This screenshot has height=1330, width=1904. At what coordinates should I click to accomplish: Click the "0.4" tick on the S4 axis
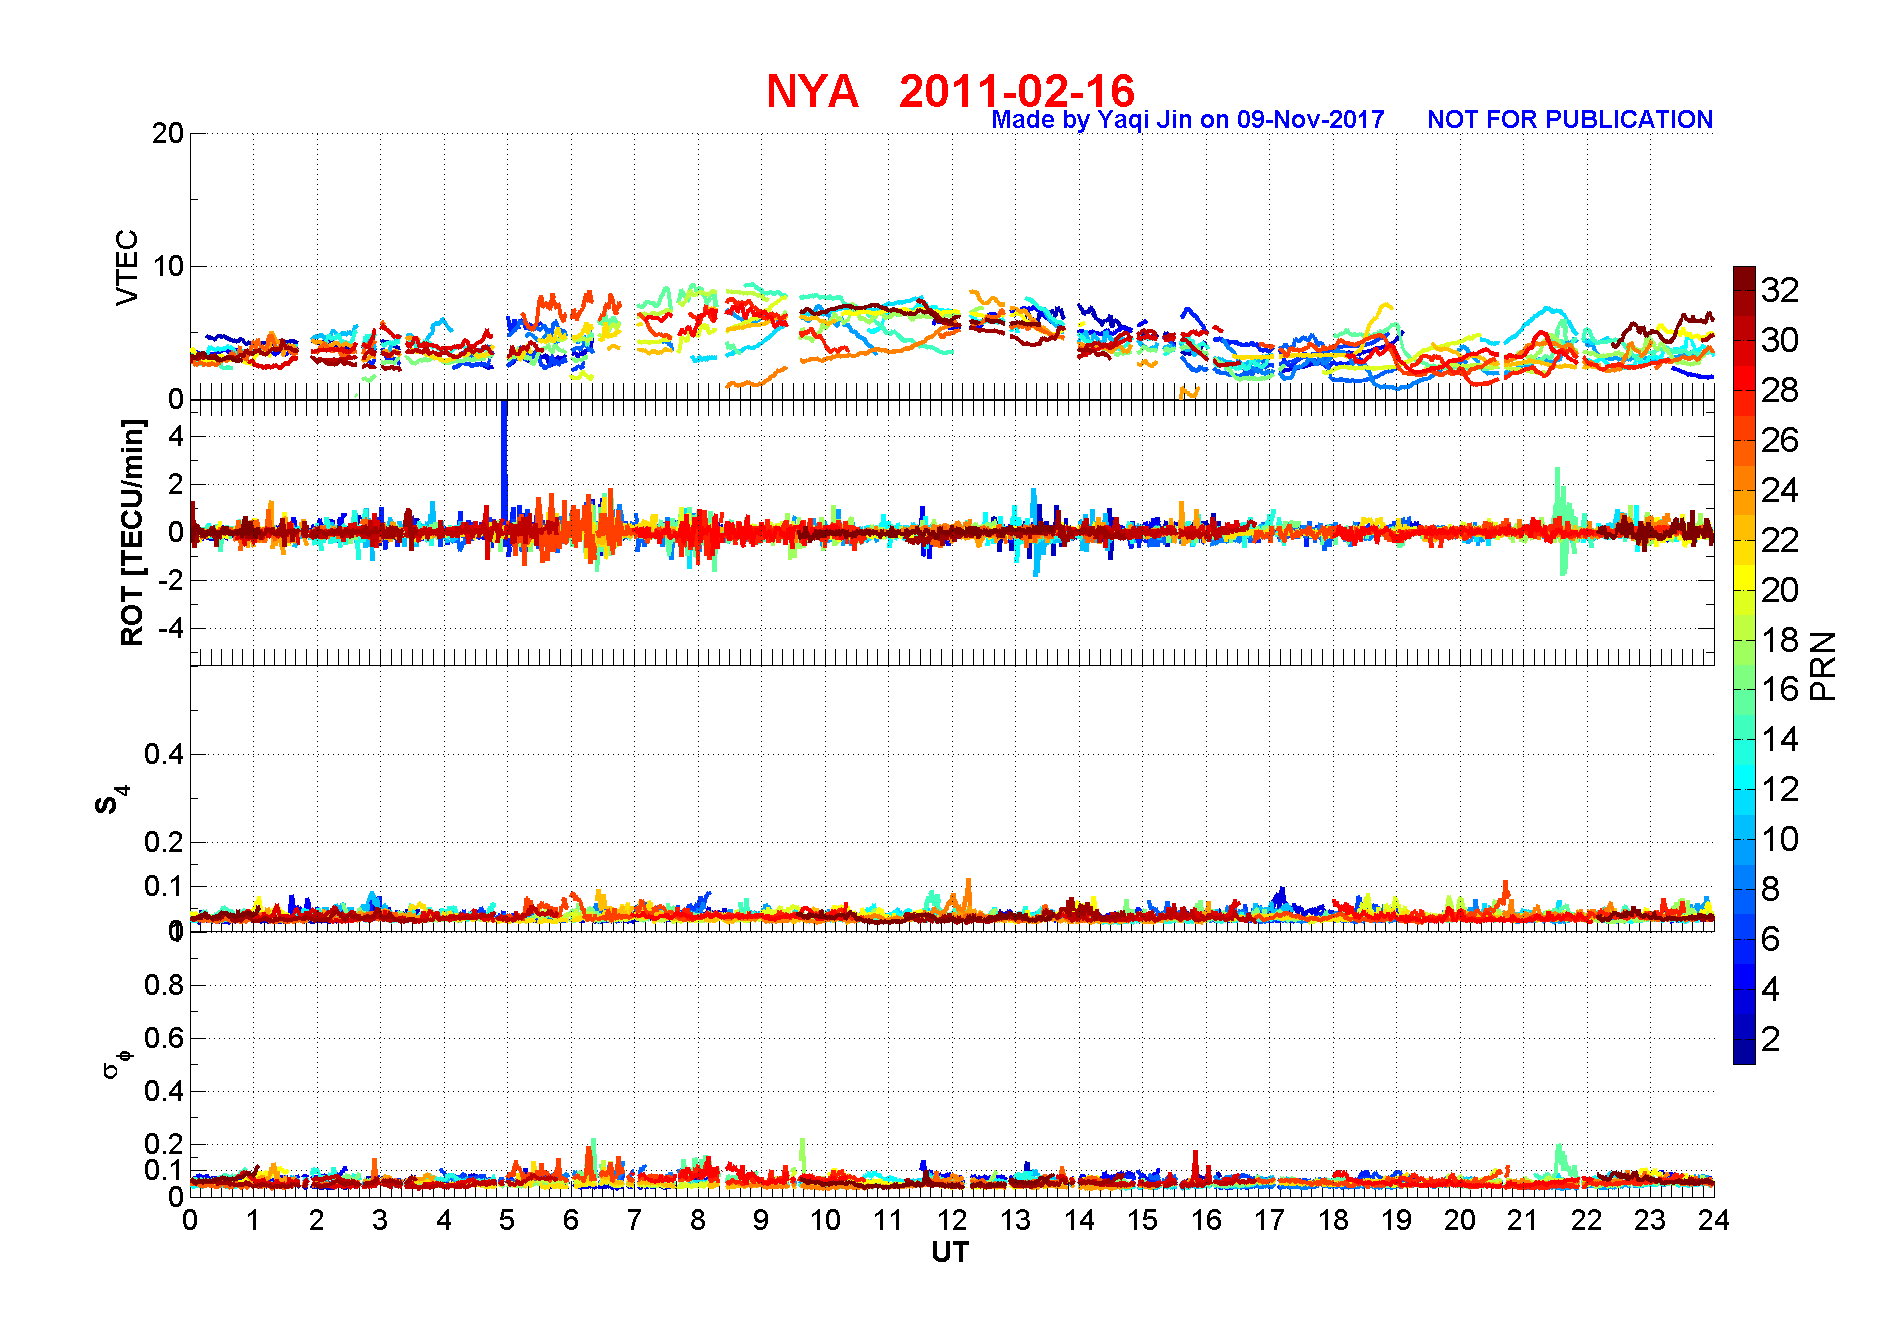164,754
